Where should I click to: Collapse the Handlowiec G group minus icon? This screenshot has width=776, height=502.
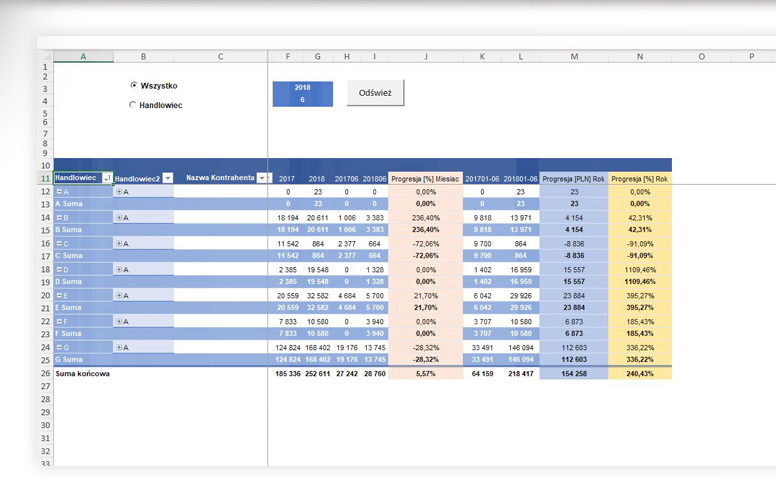[x=59, y=347]
